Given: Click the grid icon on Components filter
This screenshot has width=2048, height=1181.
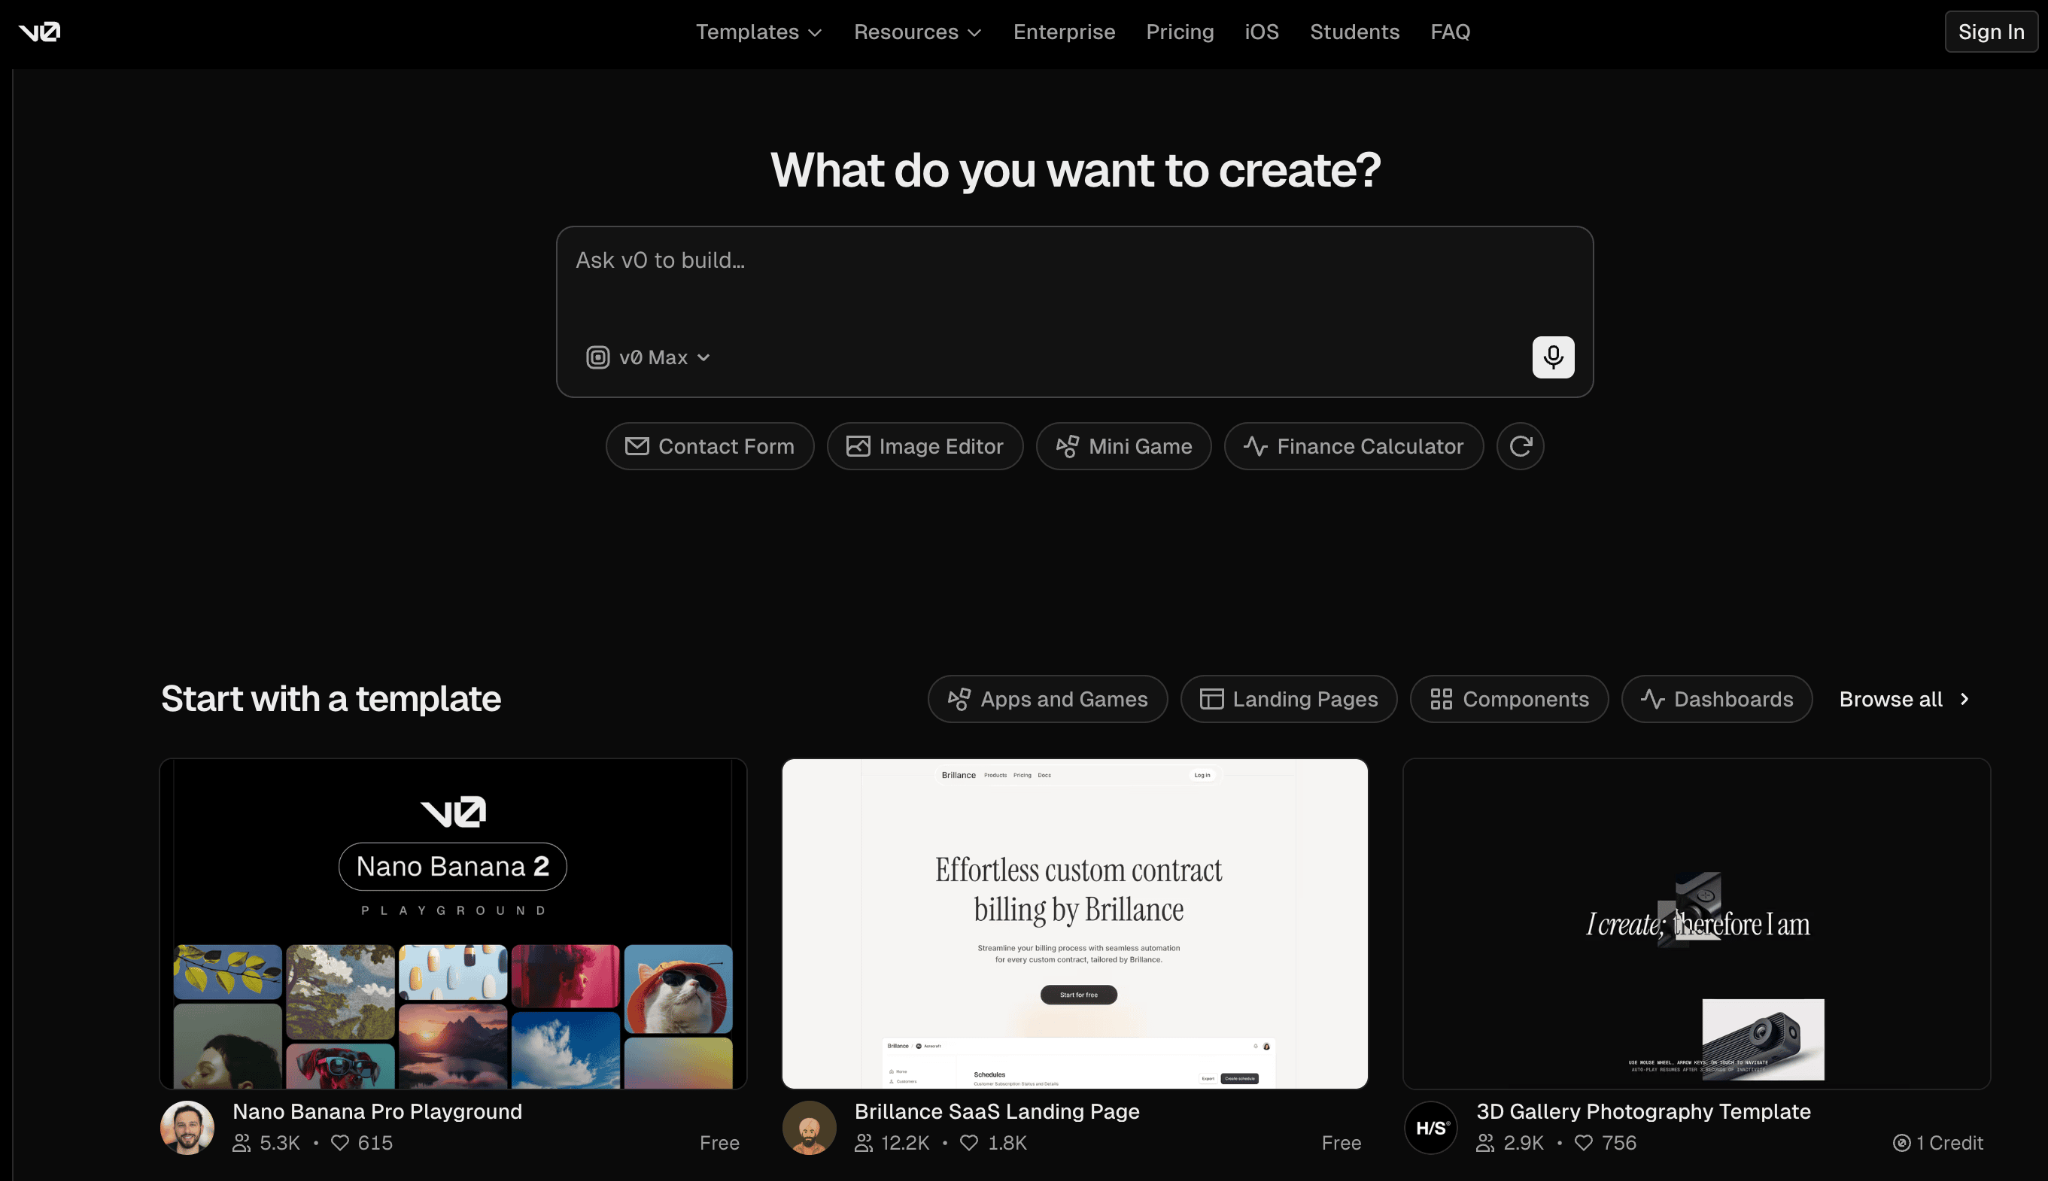Looking at the screenshot, I should pyautogui.click(x=1441, y=699).
